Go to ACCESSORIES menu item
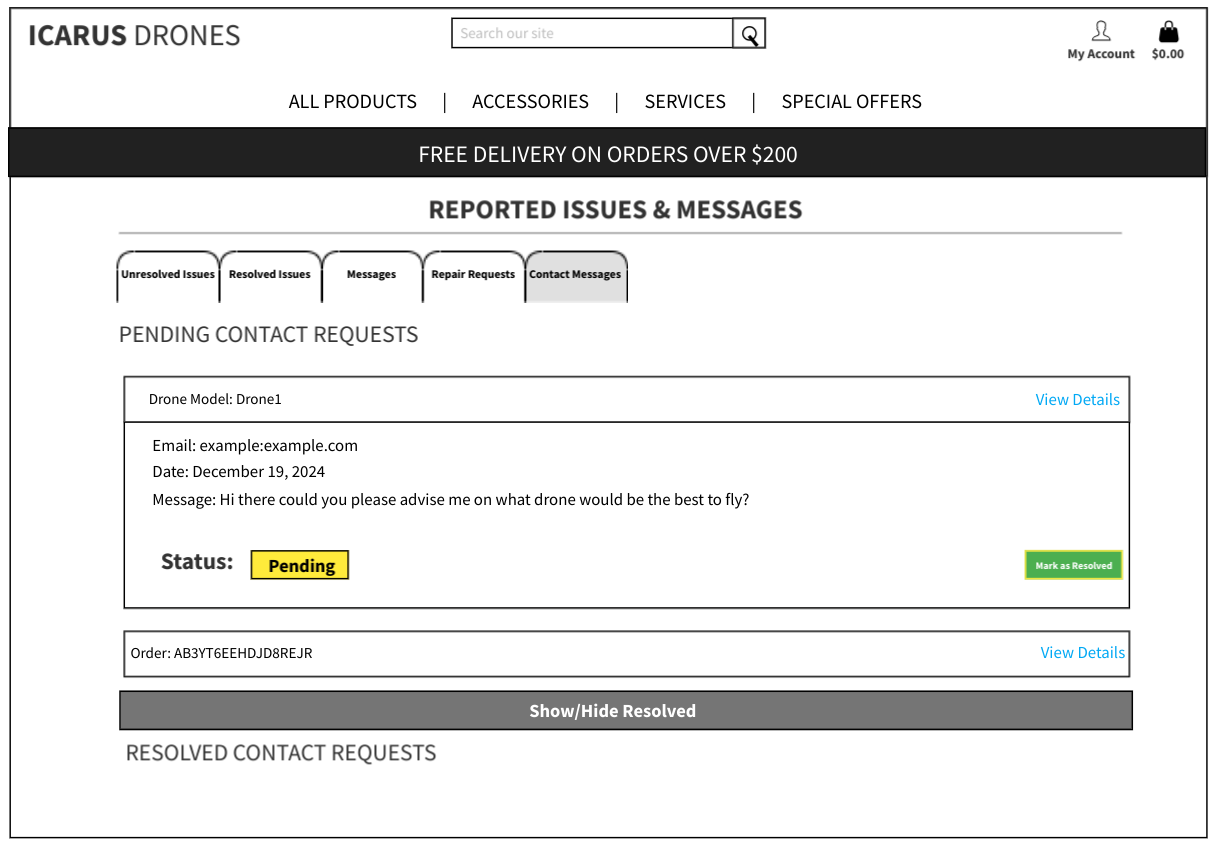 click(x=530, y=102)
